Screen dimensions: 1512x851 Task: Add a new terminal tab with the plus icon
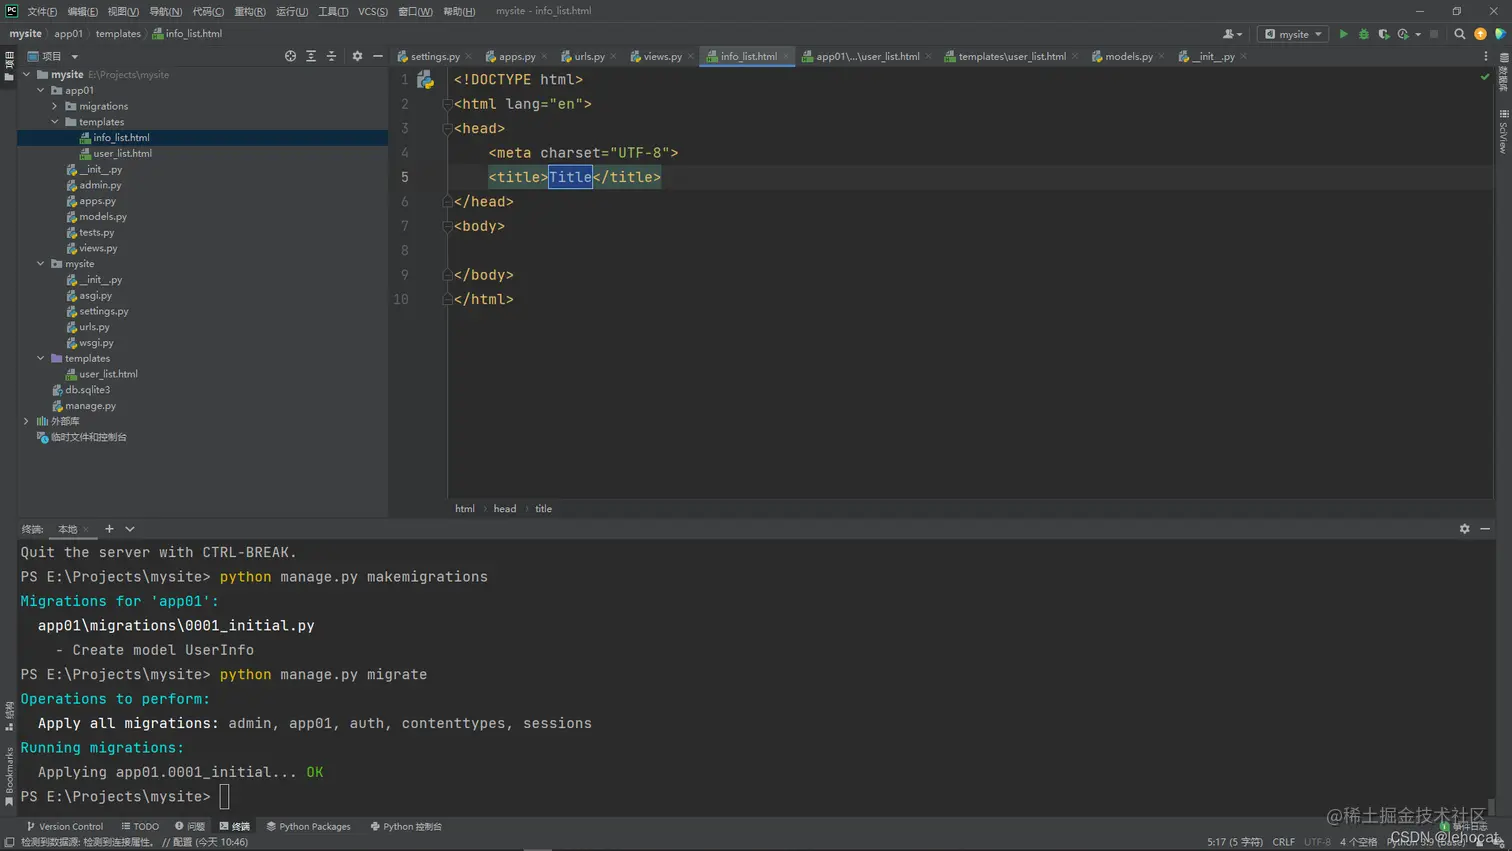coord(109,529)
